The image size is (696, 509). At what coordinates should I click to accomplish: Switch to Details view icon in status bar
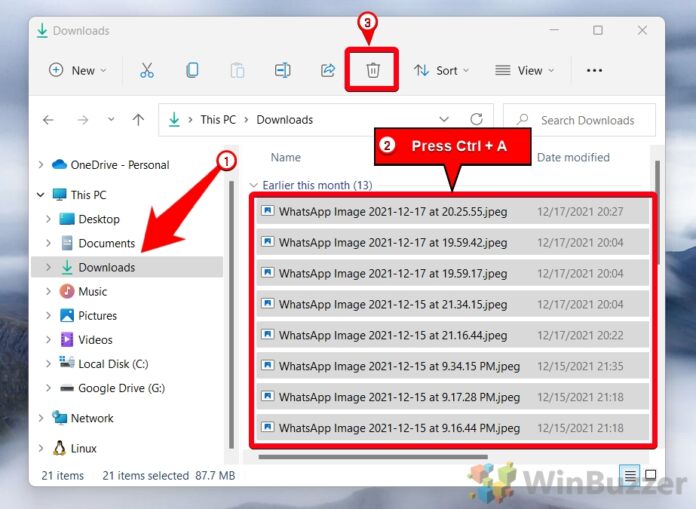[630, 476]
